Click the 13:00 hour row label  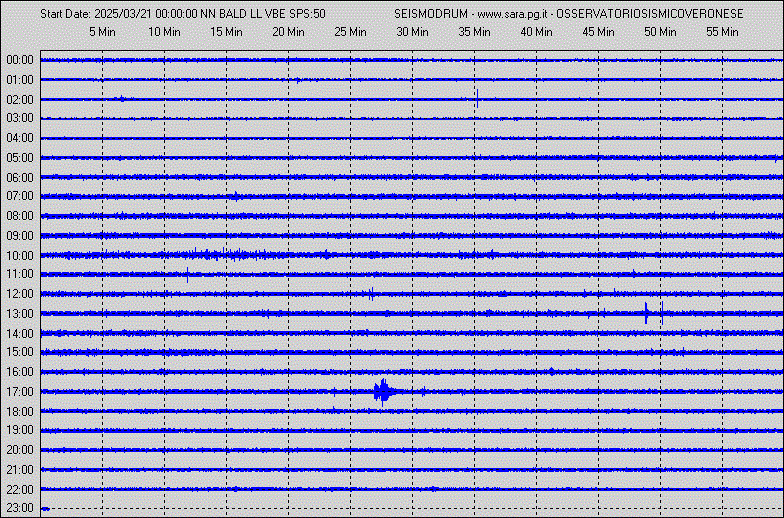pos(20,314)
